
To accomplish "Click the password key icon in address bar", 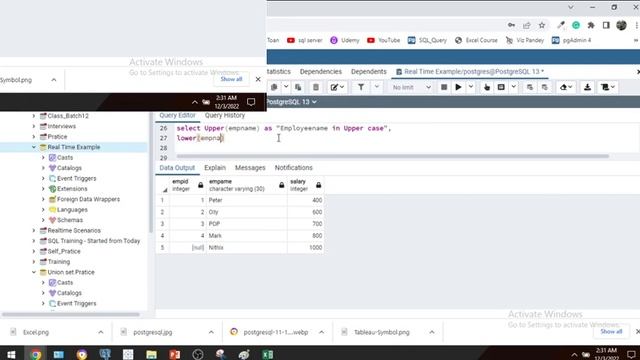I will point(511,25).
